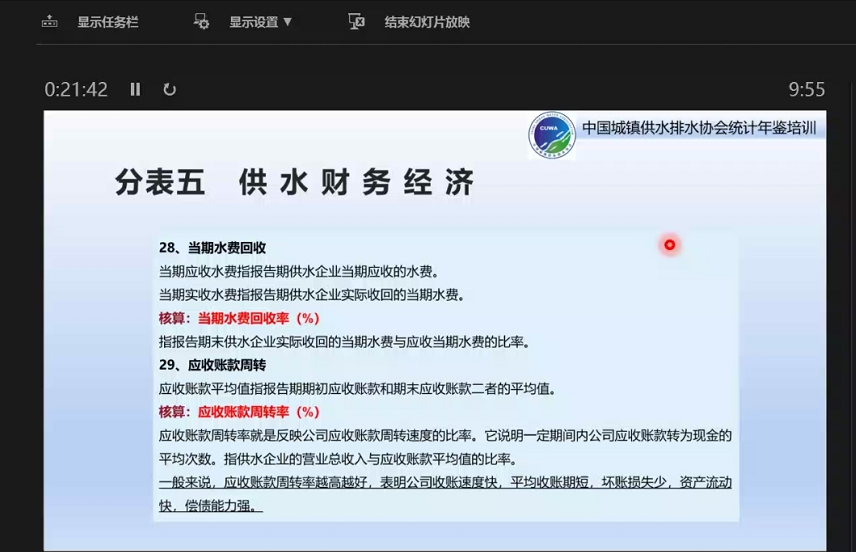Click the red laser pointer dot

click(669, 245)
